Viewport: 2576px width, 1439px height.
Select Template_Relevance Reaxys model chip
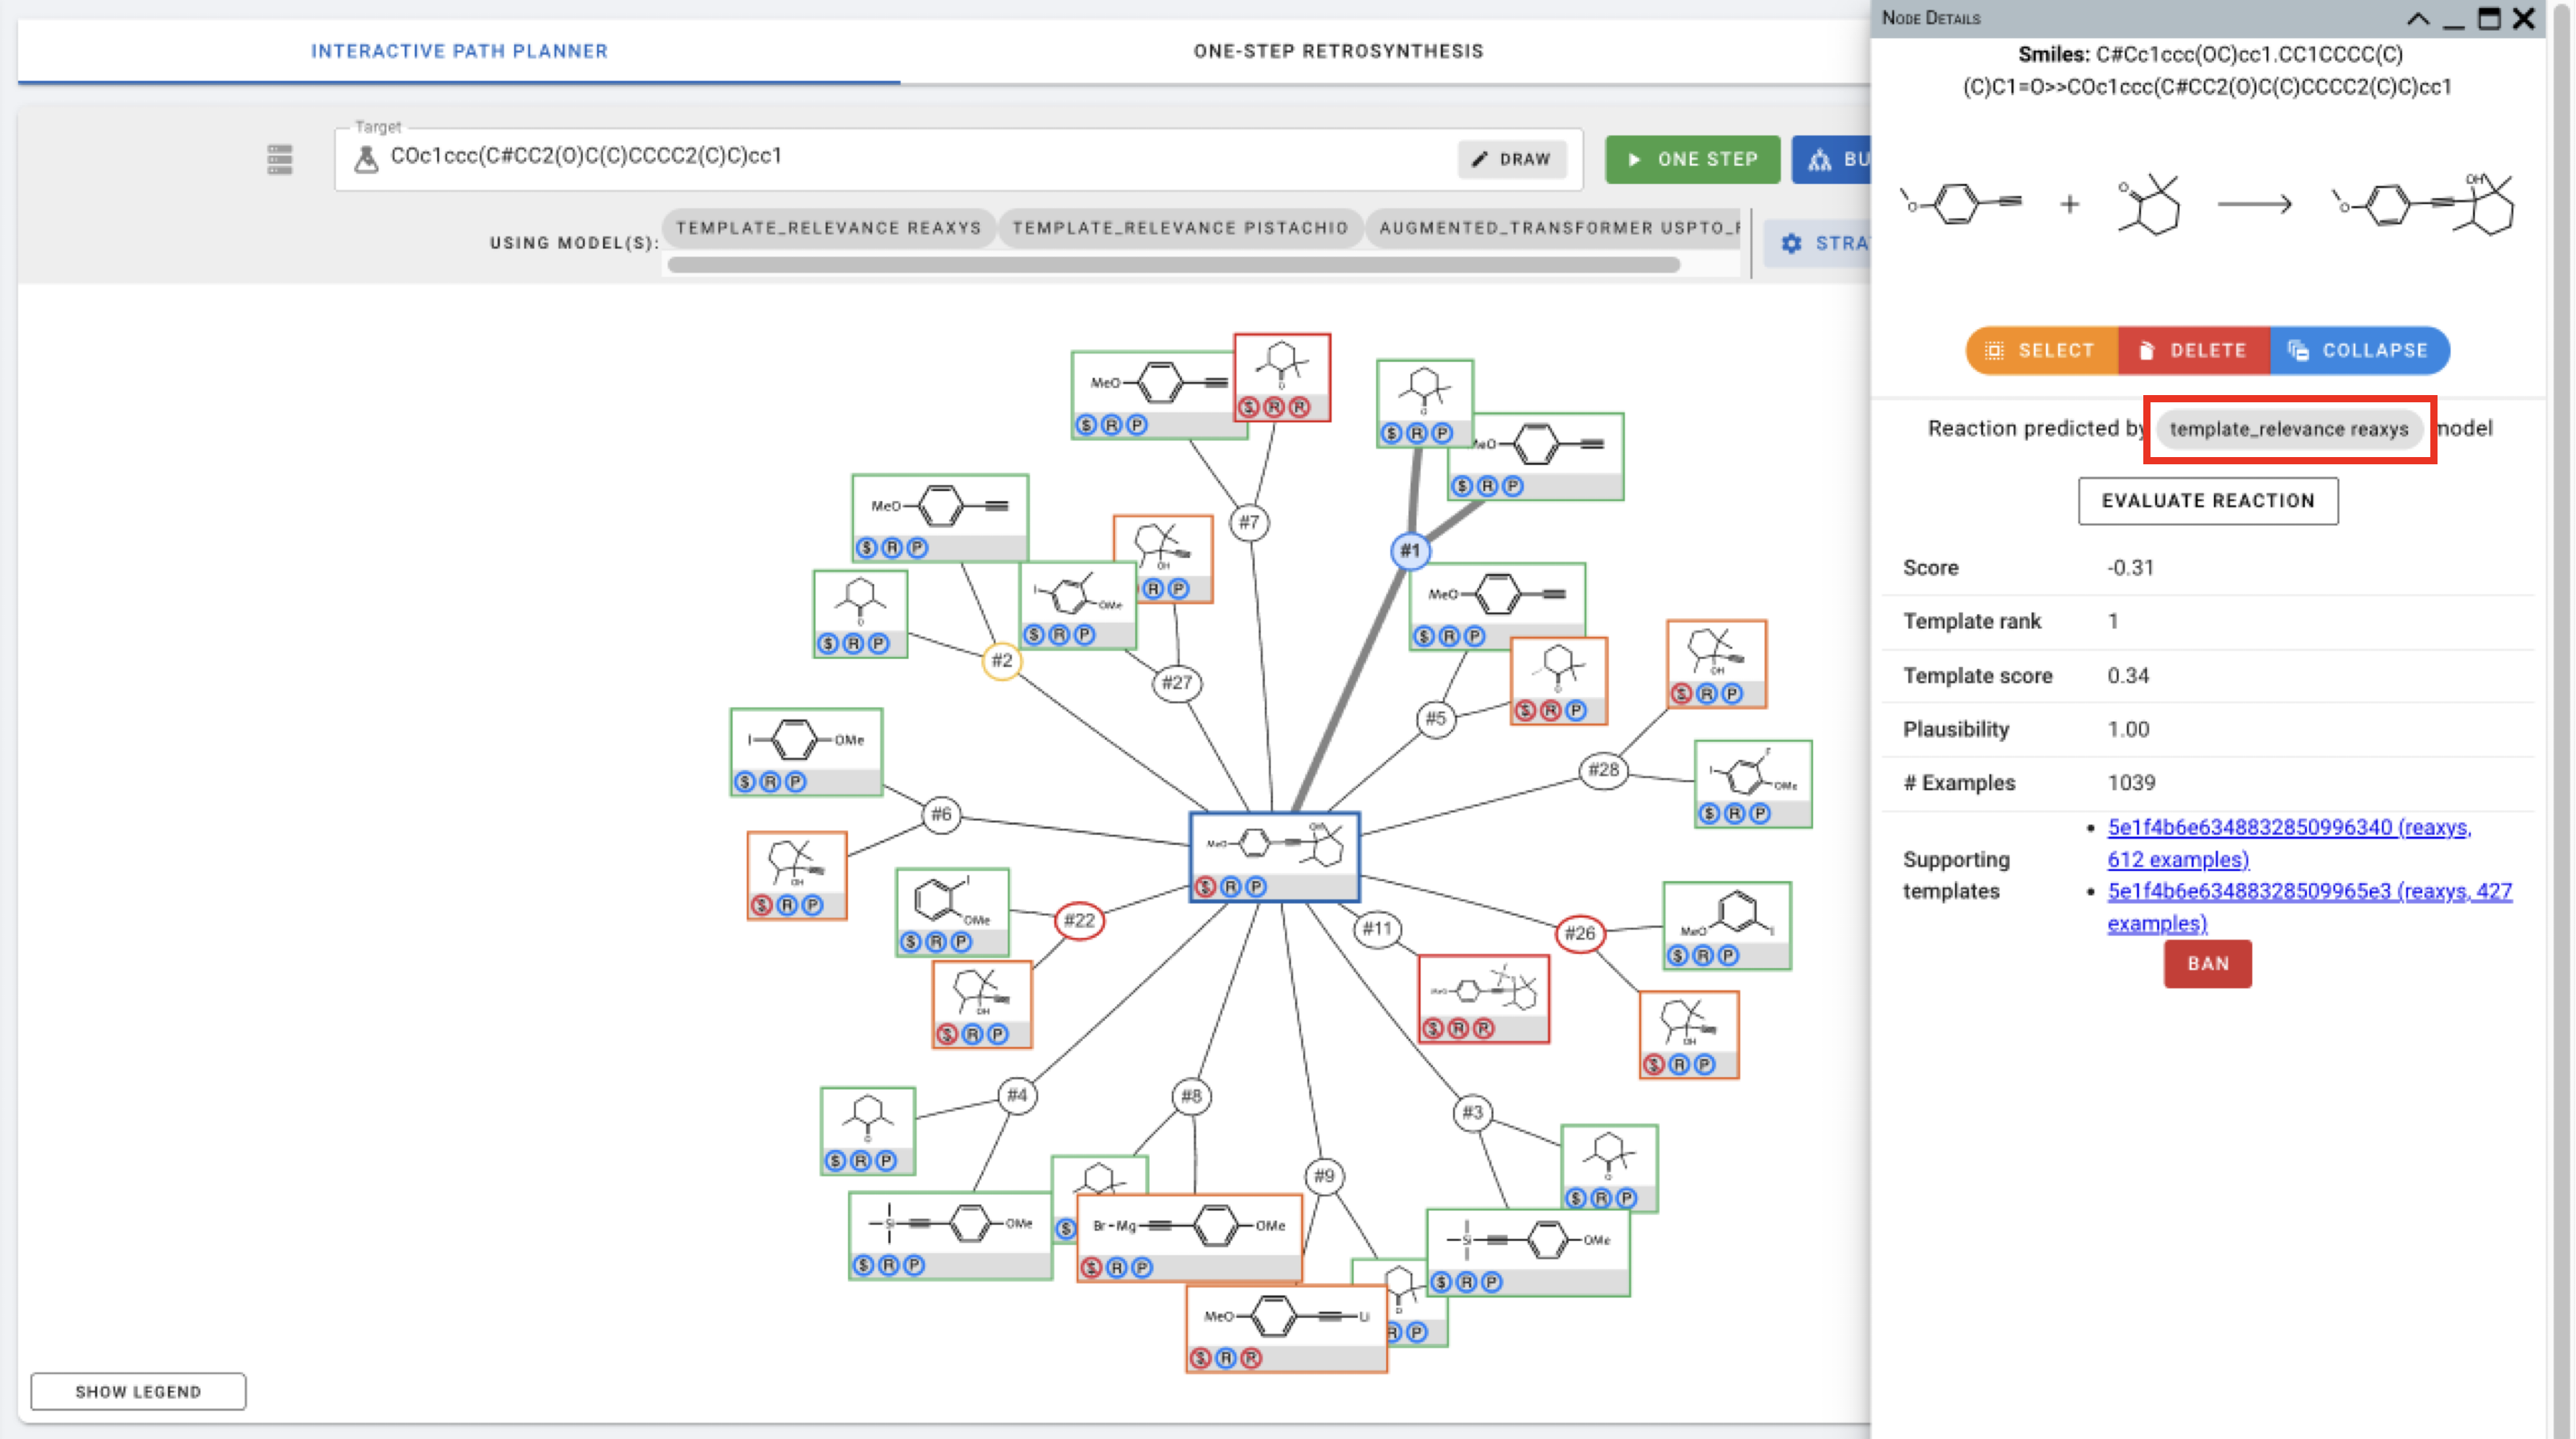828,228
